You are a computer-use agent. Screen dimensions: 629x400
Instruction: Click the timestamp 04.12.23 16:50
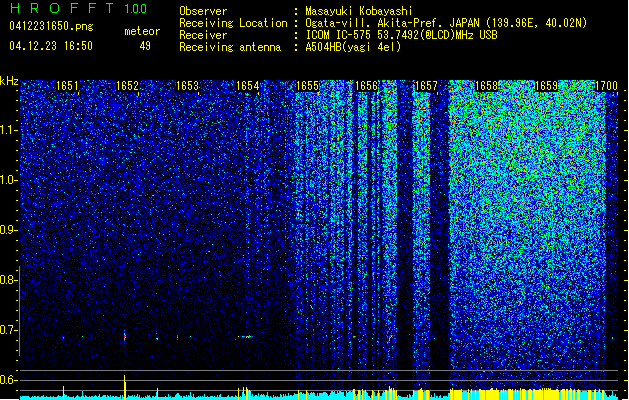(51, 46)
